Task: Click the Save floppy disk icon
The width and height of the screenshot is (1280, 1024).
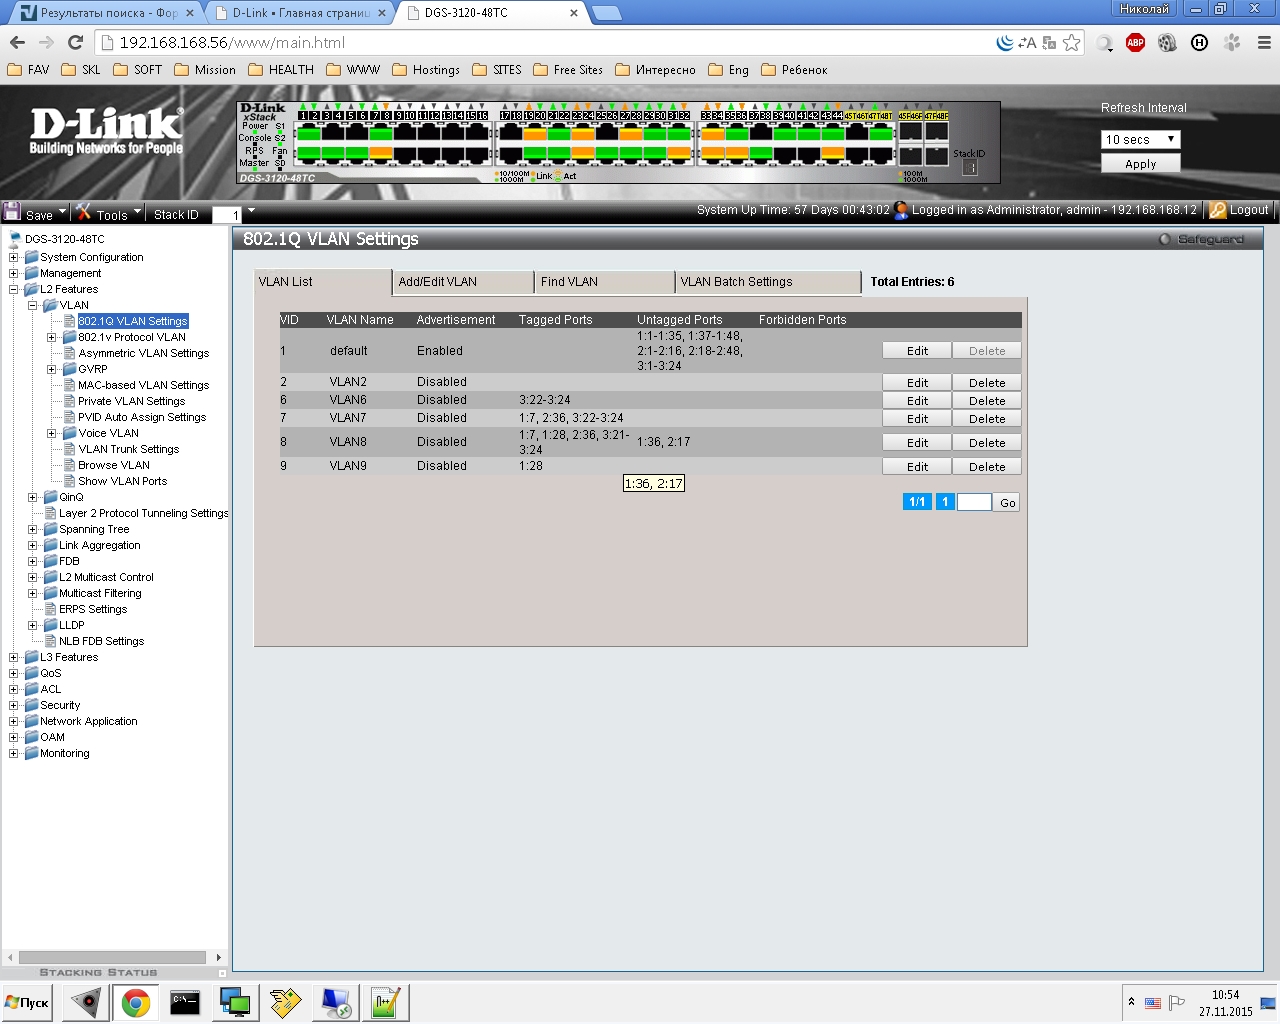Action: 12,211
